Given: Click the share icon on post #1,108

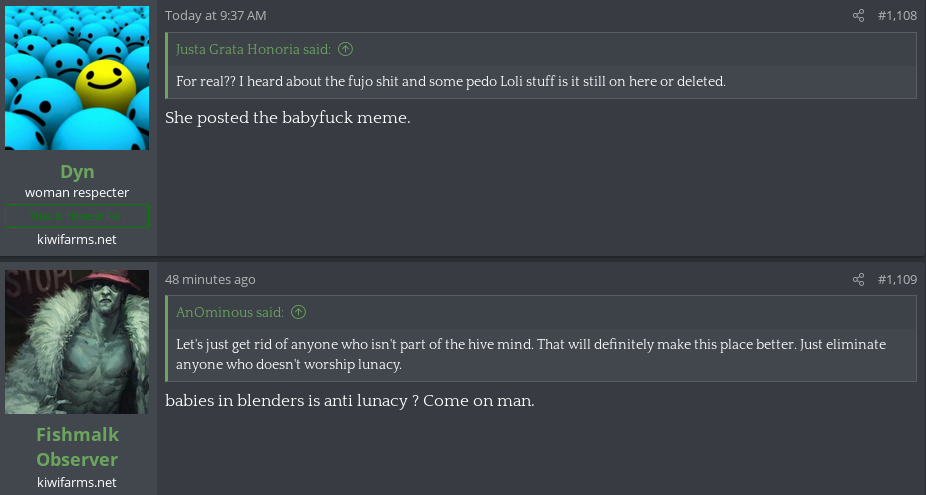Looking at the screenshot, I should coord(858,16).
